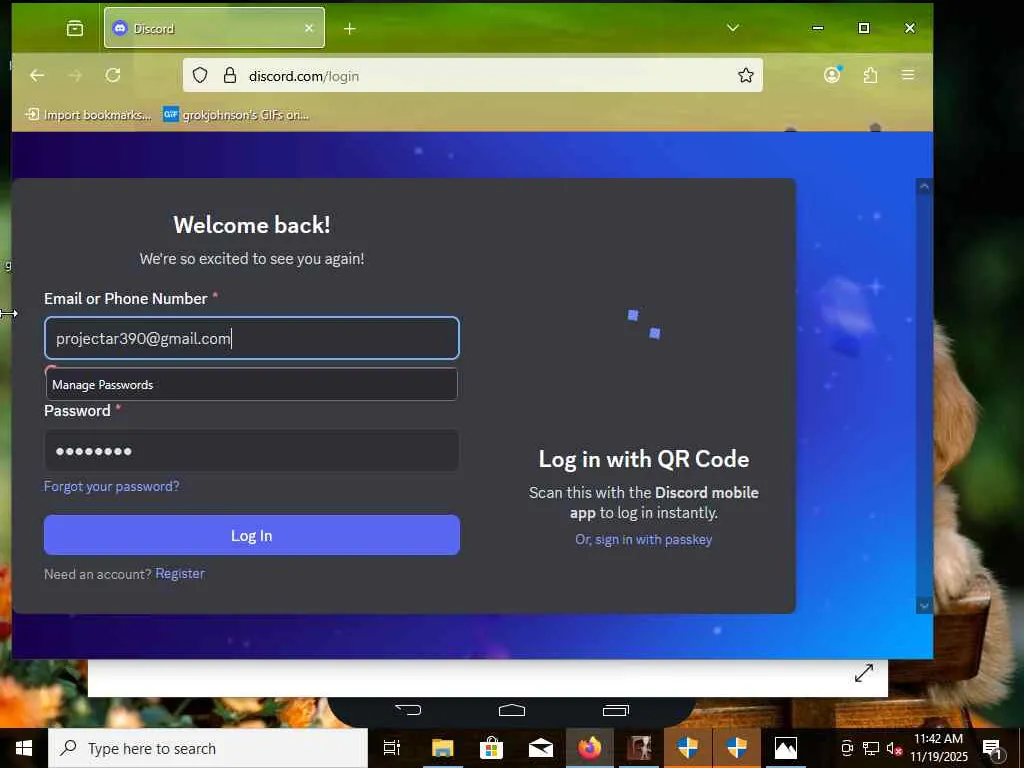This screenshot has width=1024, height=768.
Task: Open the Firefox account icon
Action: 832,75
